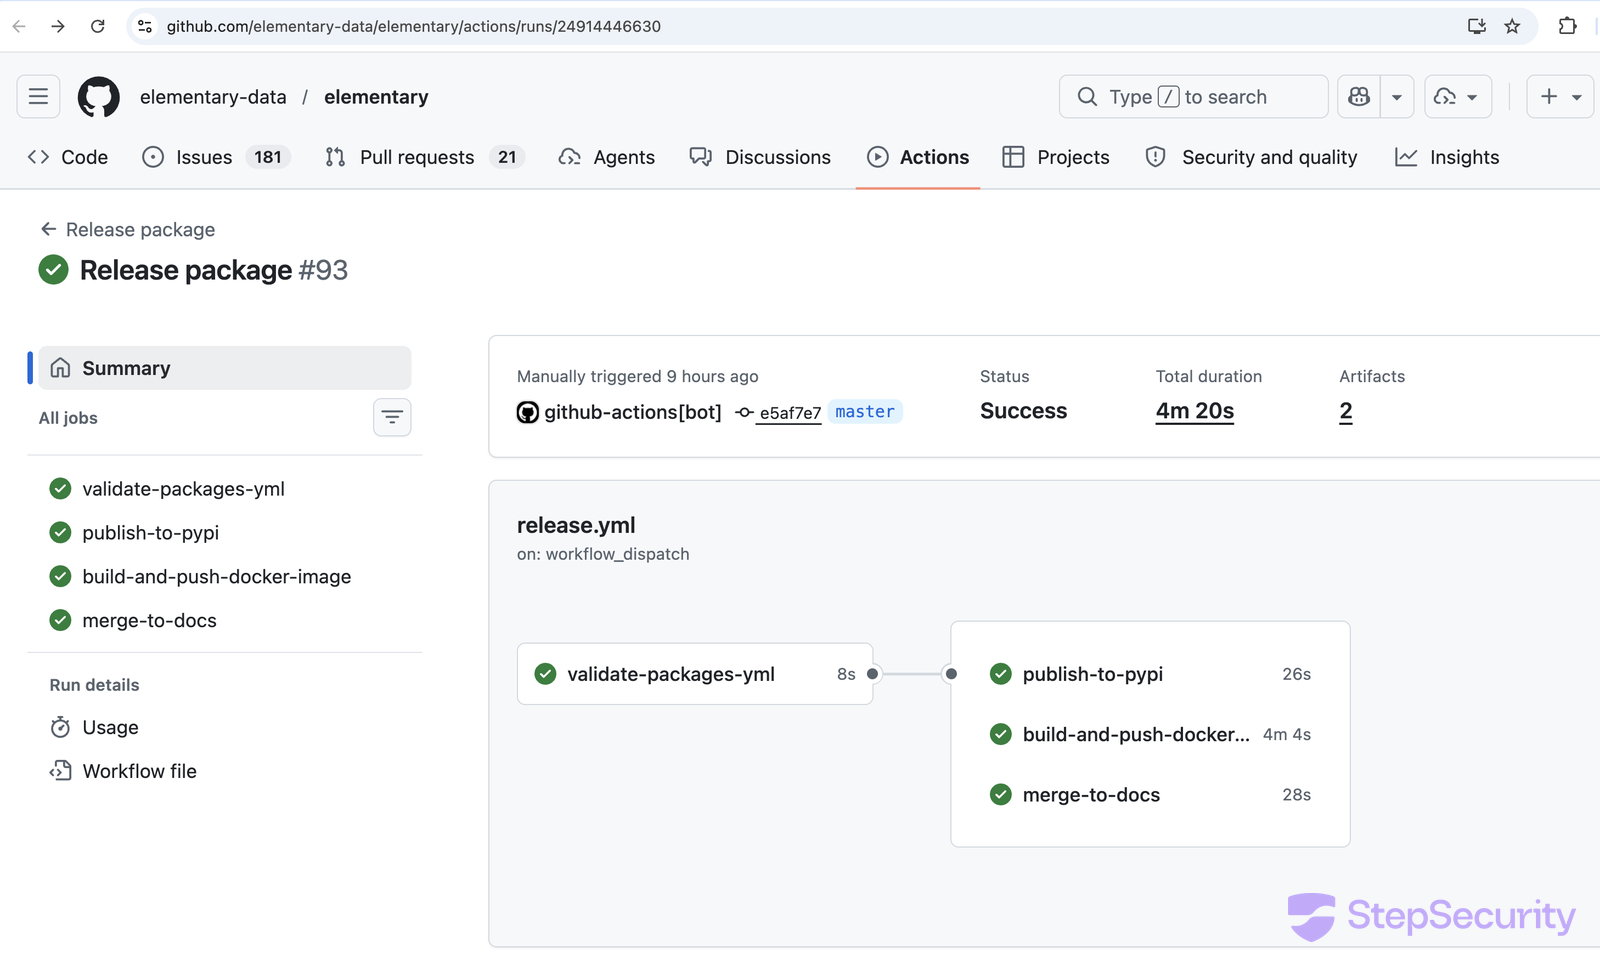
Task: Go back to Release package workflow
Action: click(127, 229)
